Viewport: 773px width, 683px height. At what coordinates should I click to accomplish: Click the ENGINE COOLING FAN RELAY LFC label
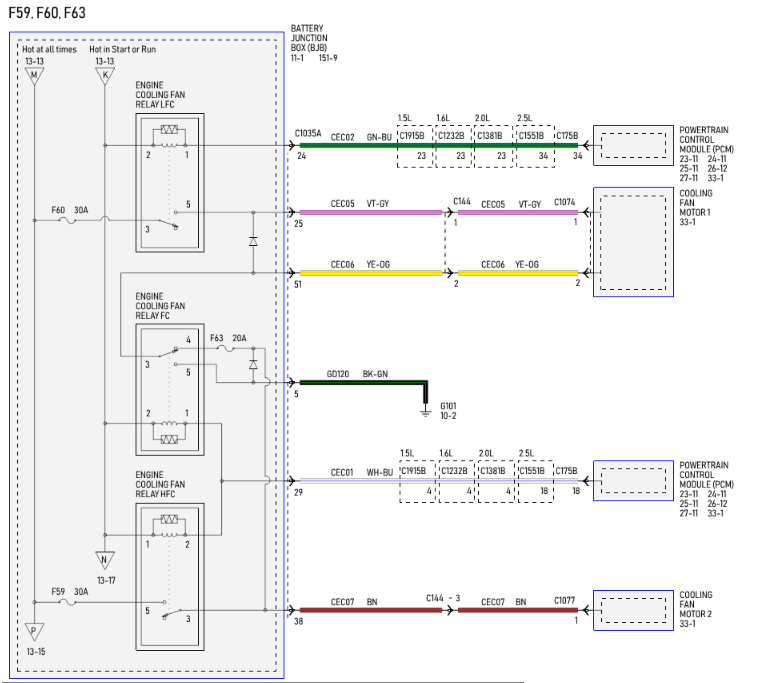point(160,95)
